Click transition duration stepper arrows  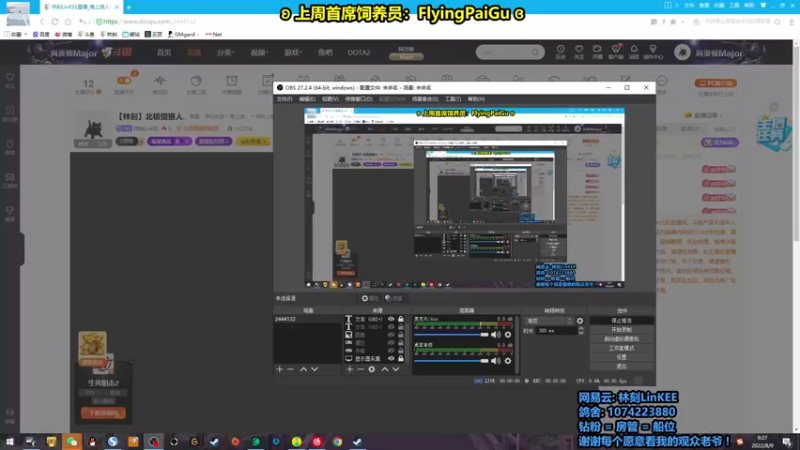pos(581,331)
